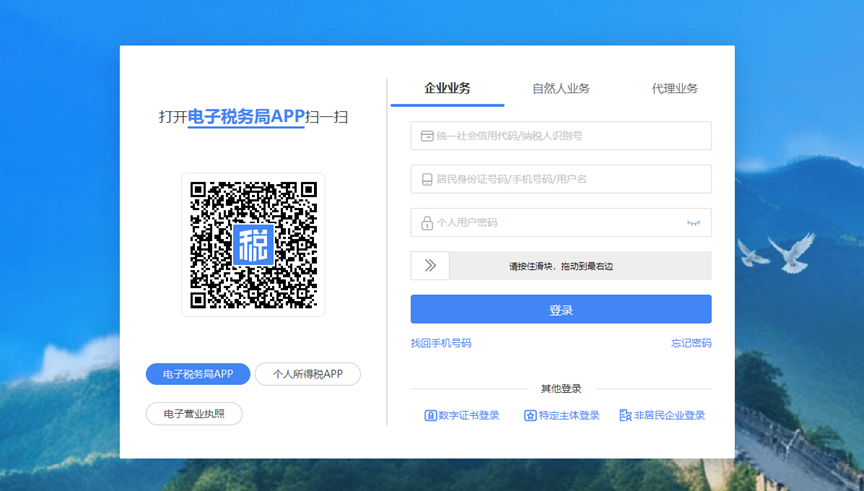Click the 非居民企业登录 icon

(625, 416)
